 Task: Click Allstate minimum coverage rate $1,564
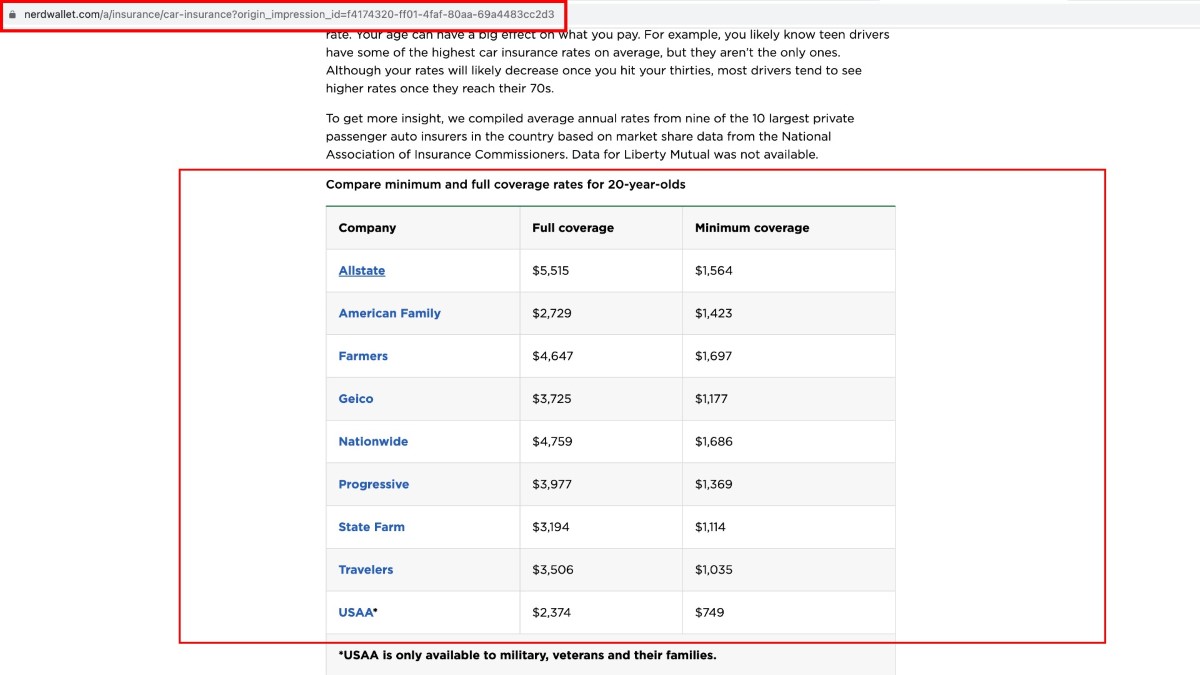coord(714,271)
